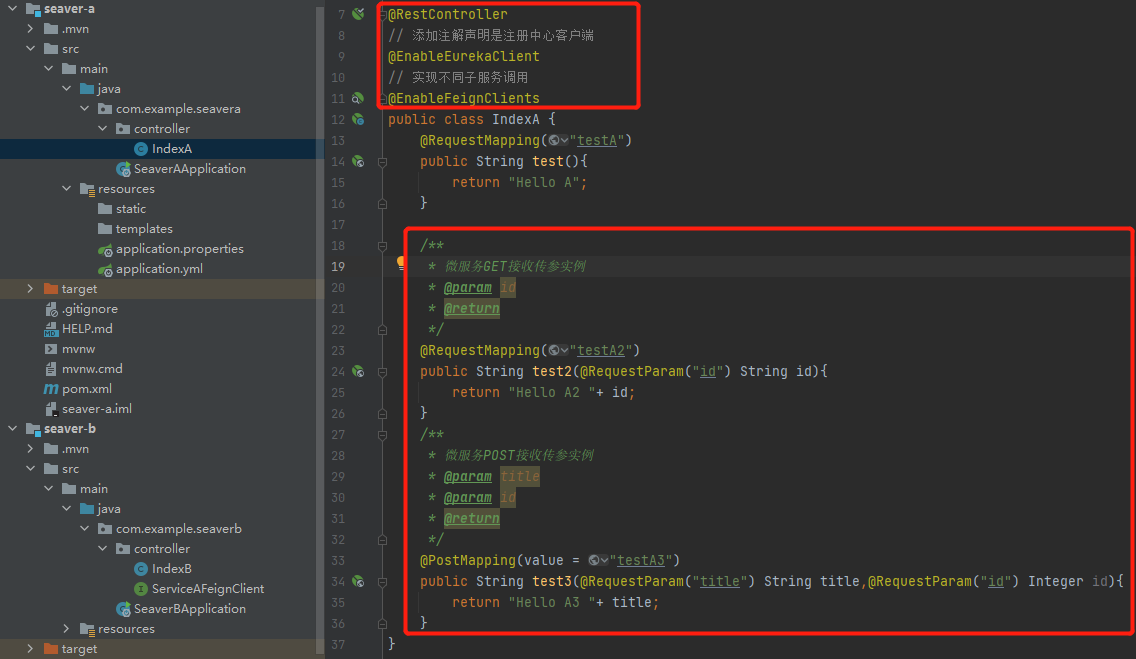Click the gutter icon beside line 11

(358, 98)
